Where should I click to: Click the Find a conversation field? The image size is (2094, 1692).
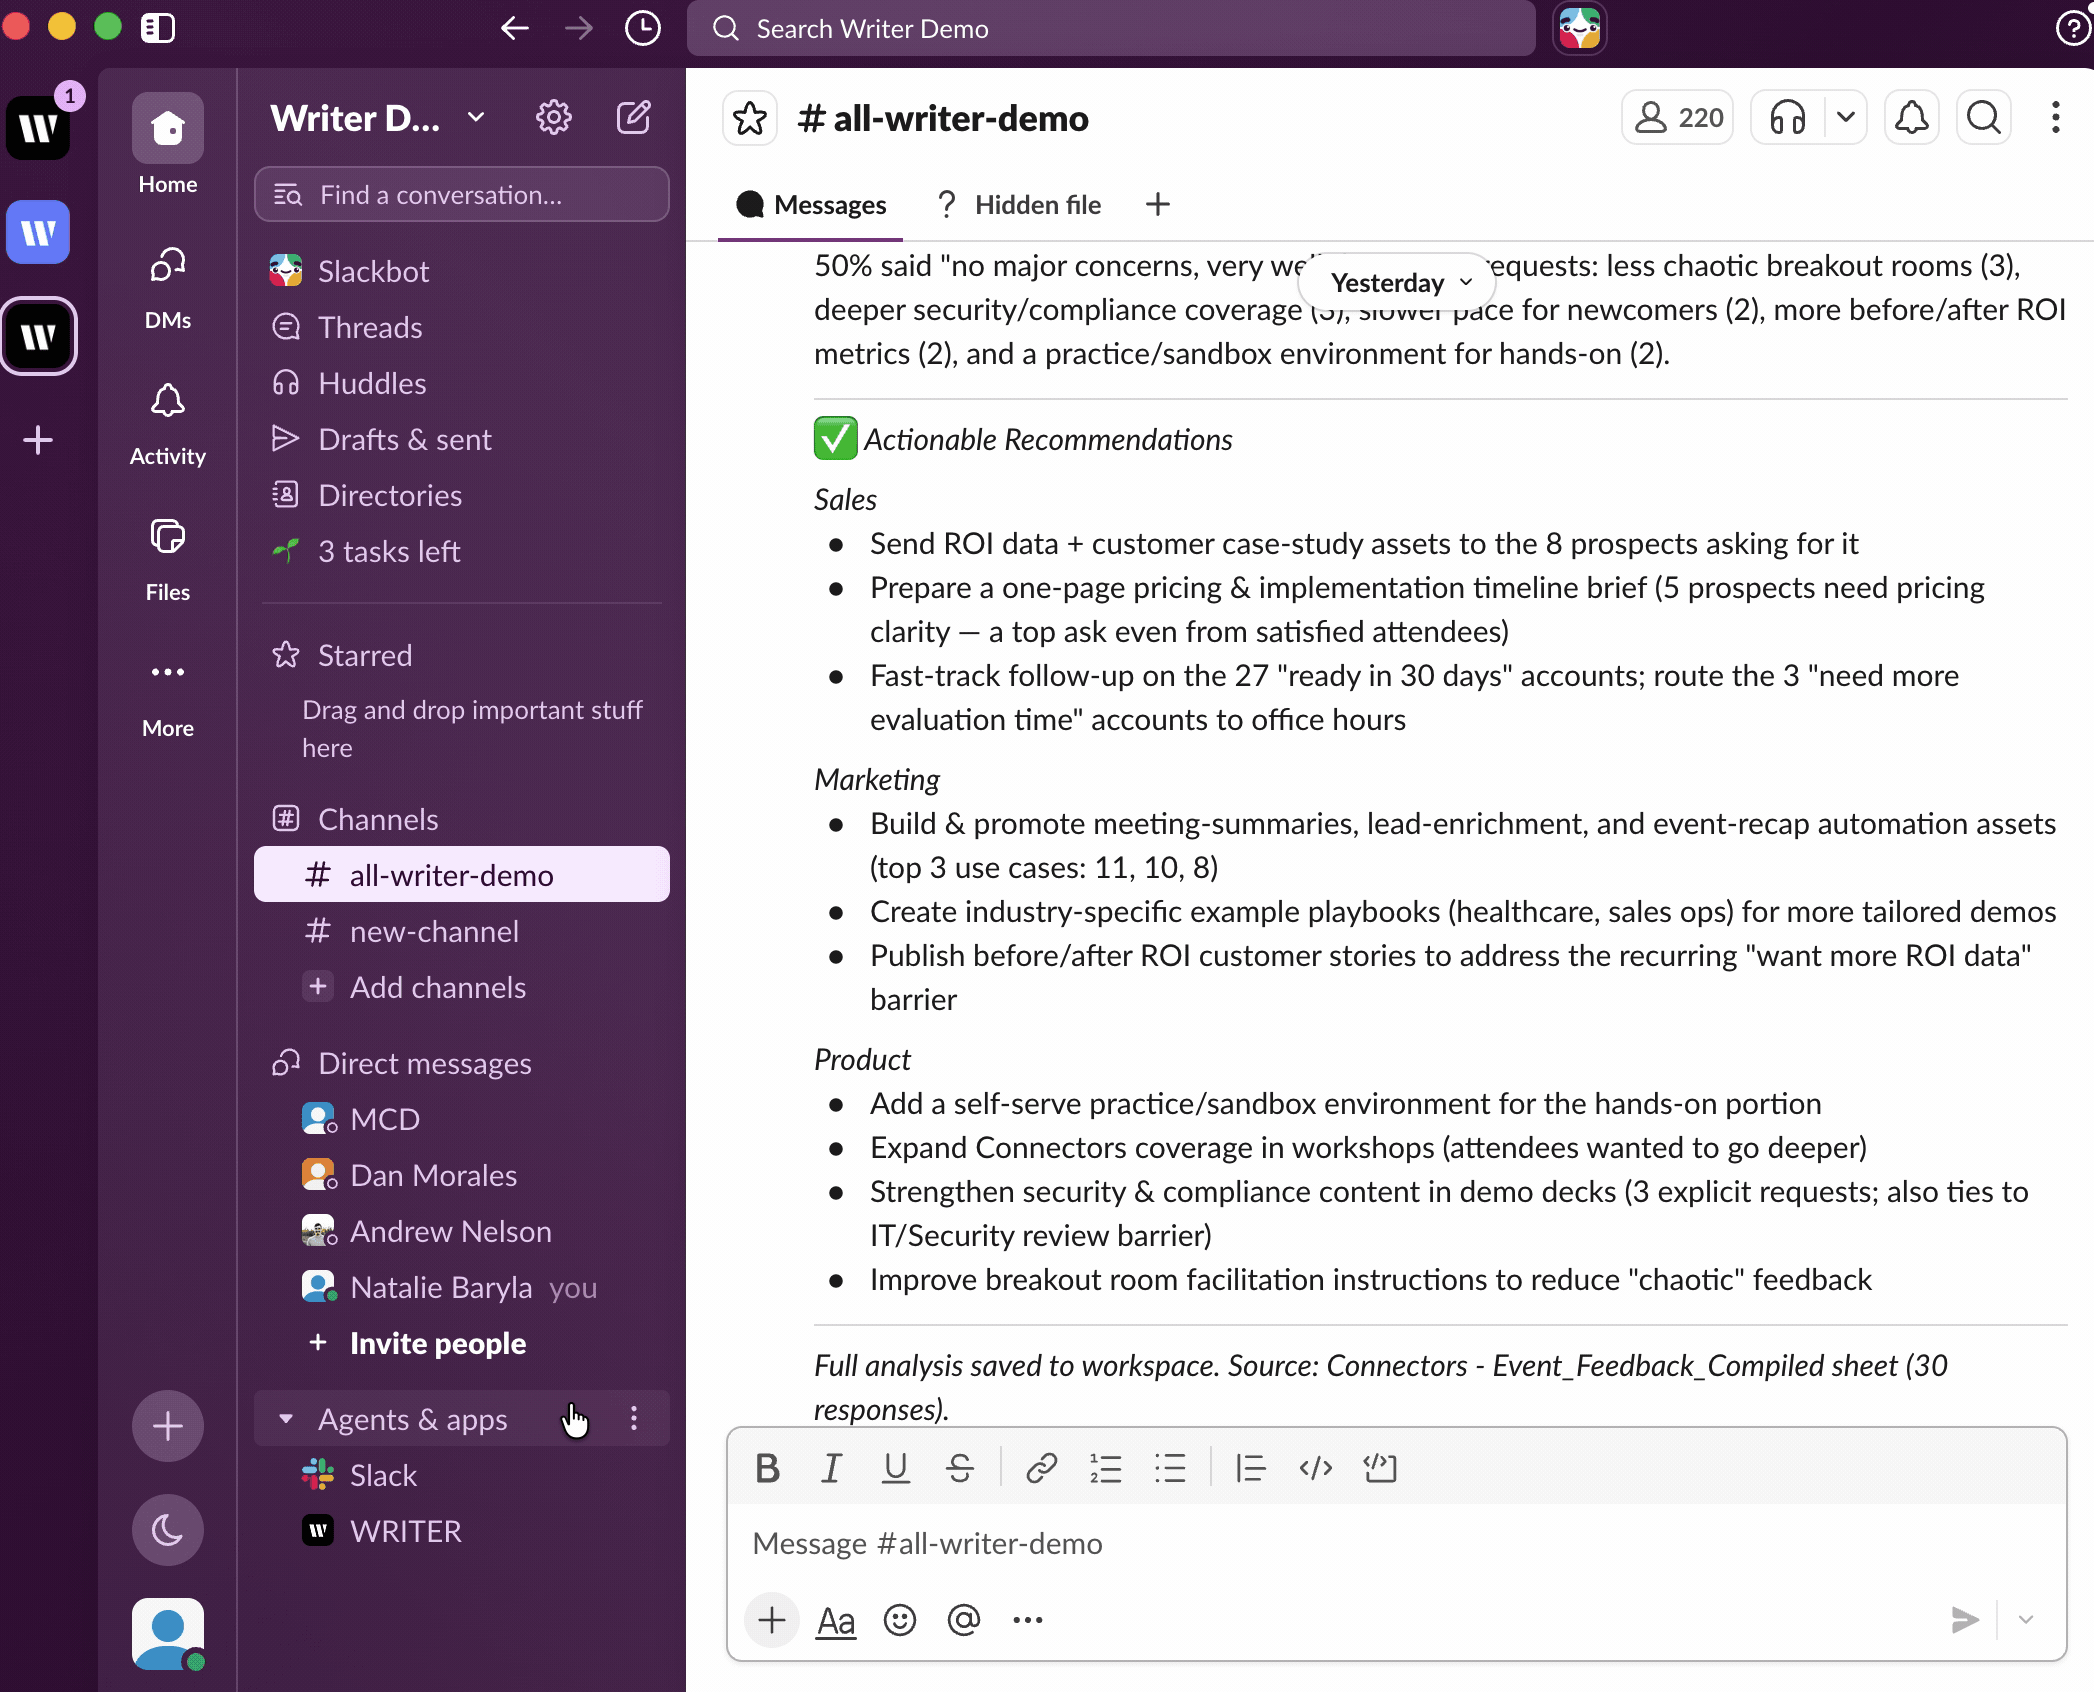[x=462, y=194]
